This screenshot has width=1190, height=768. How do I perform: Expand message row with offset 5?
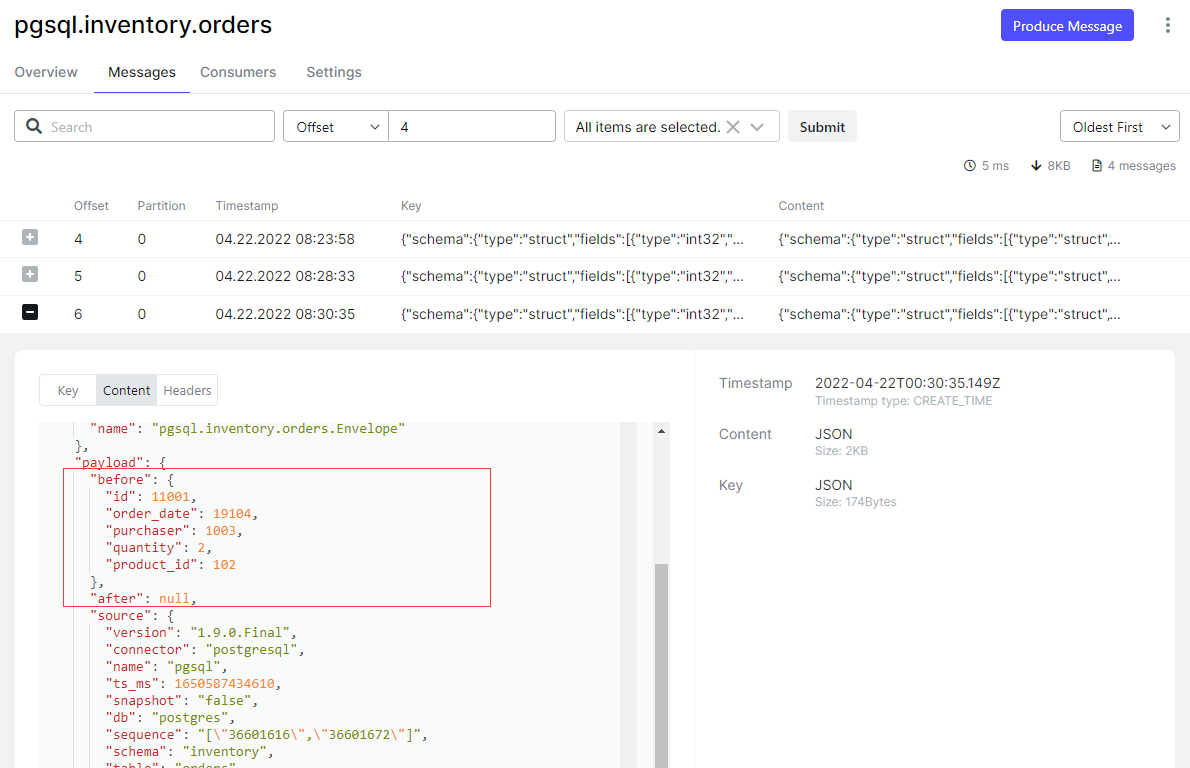tap(30, 274)
